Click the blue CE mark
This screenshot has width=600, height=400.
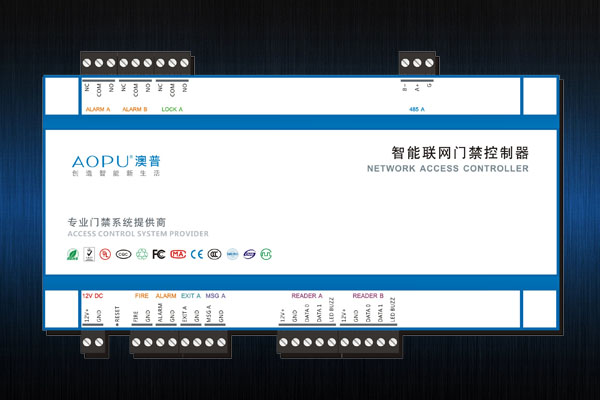coord(197,254)
